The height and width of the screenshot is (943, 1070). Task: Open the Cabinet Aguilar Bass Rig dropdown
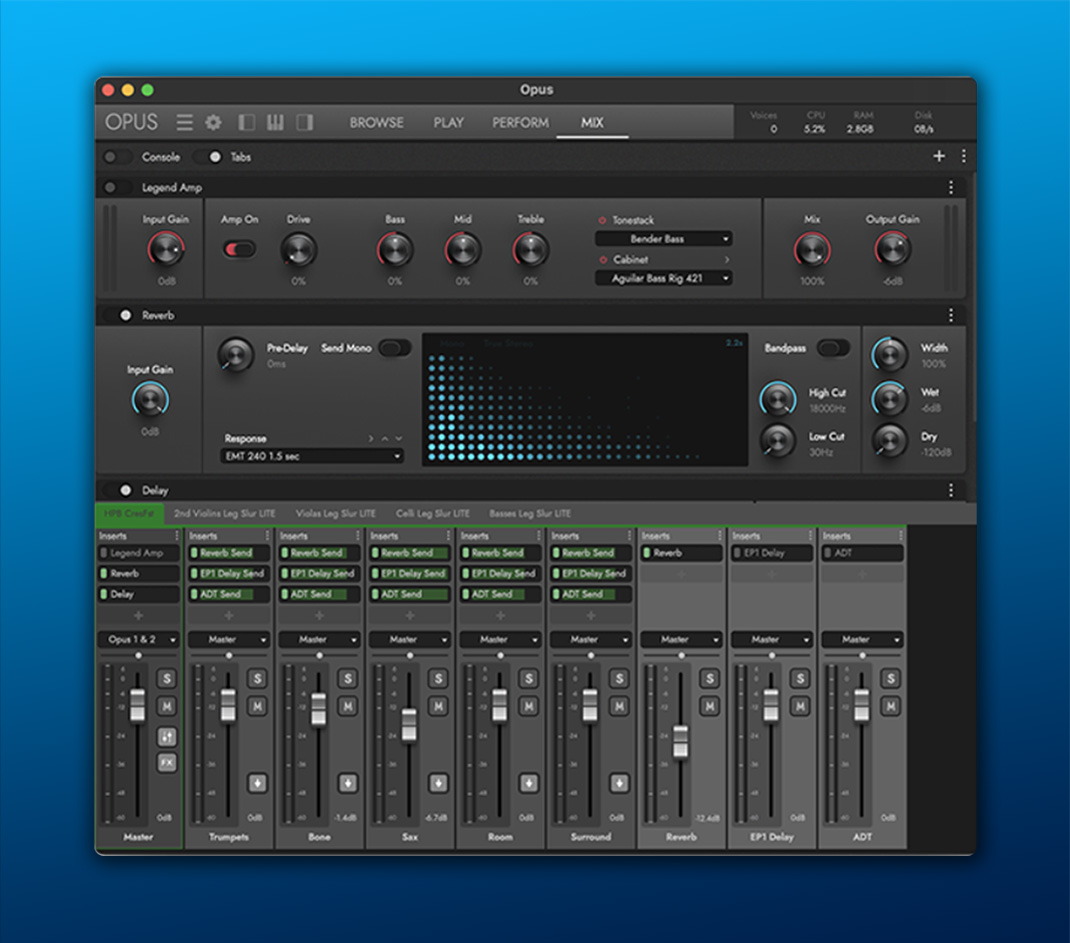(663, 278)
